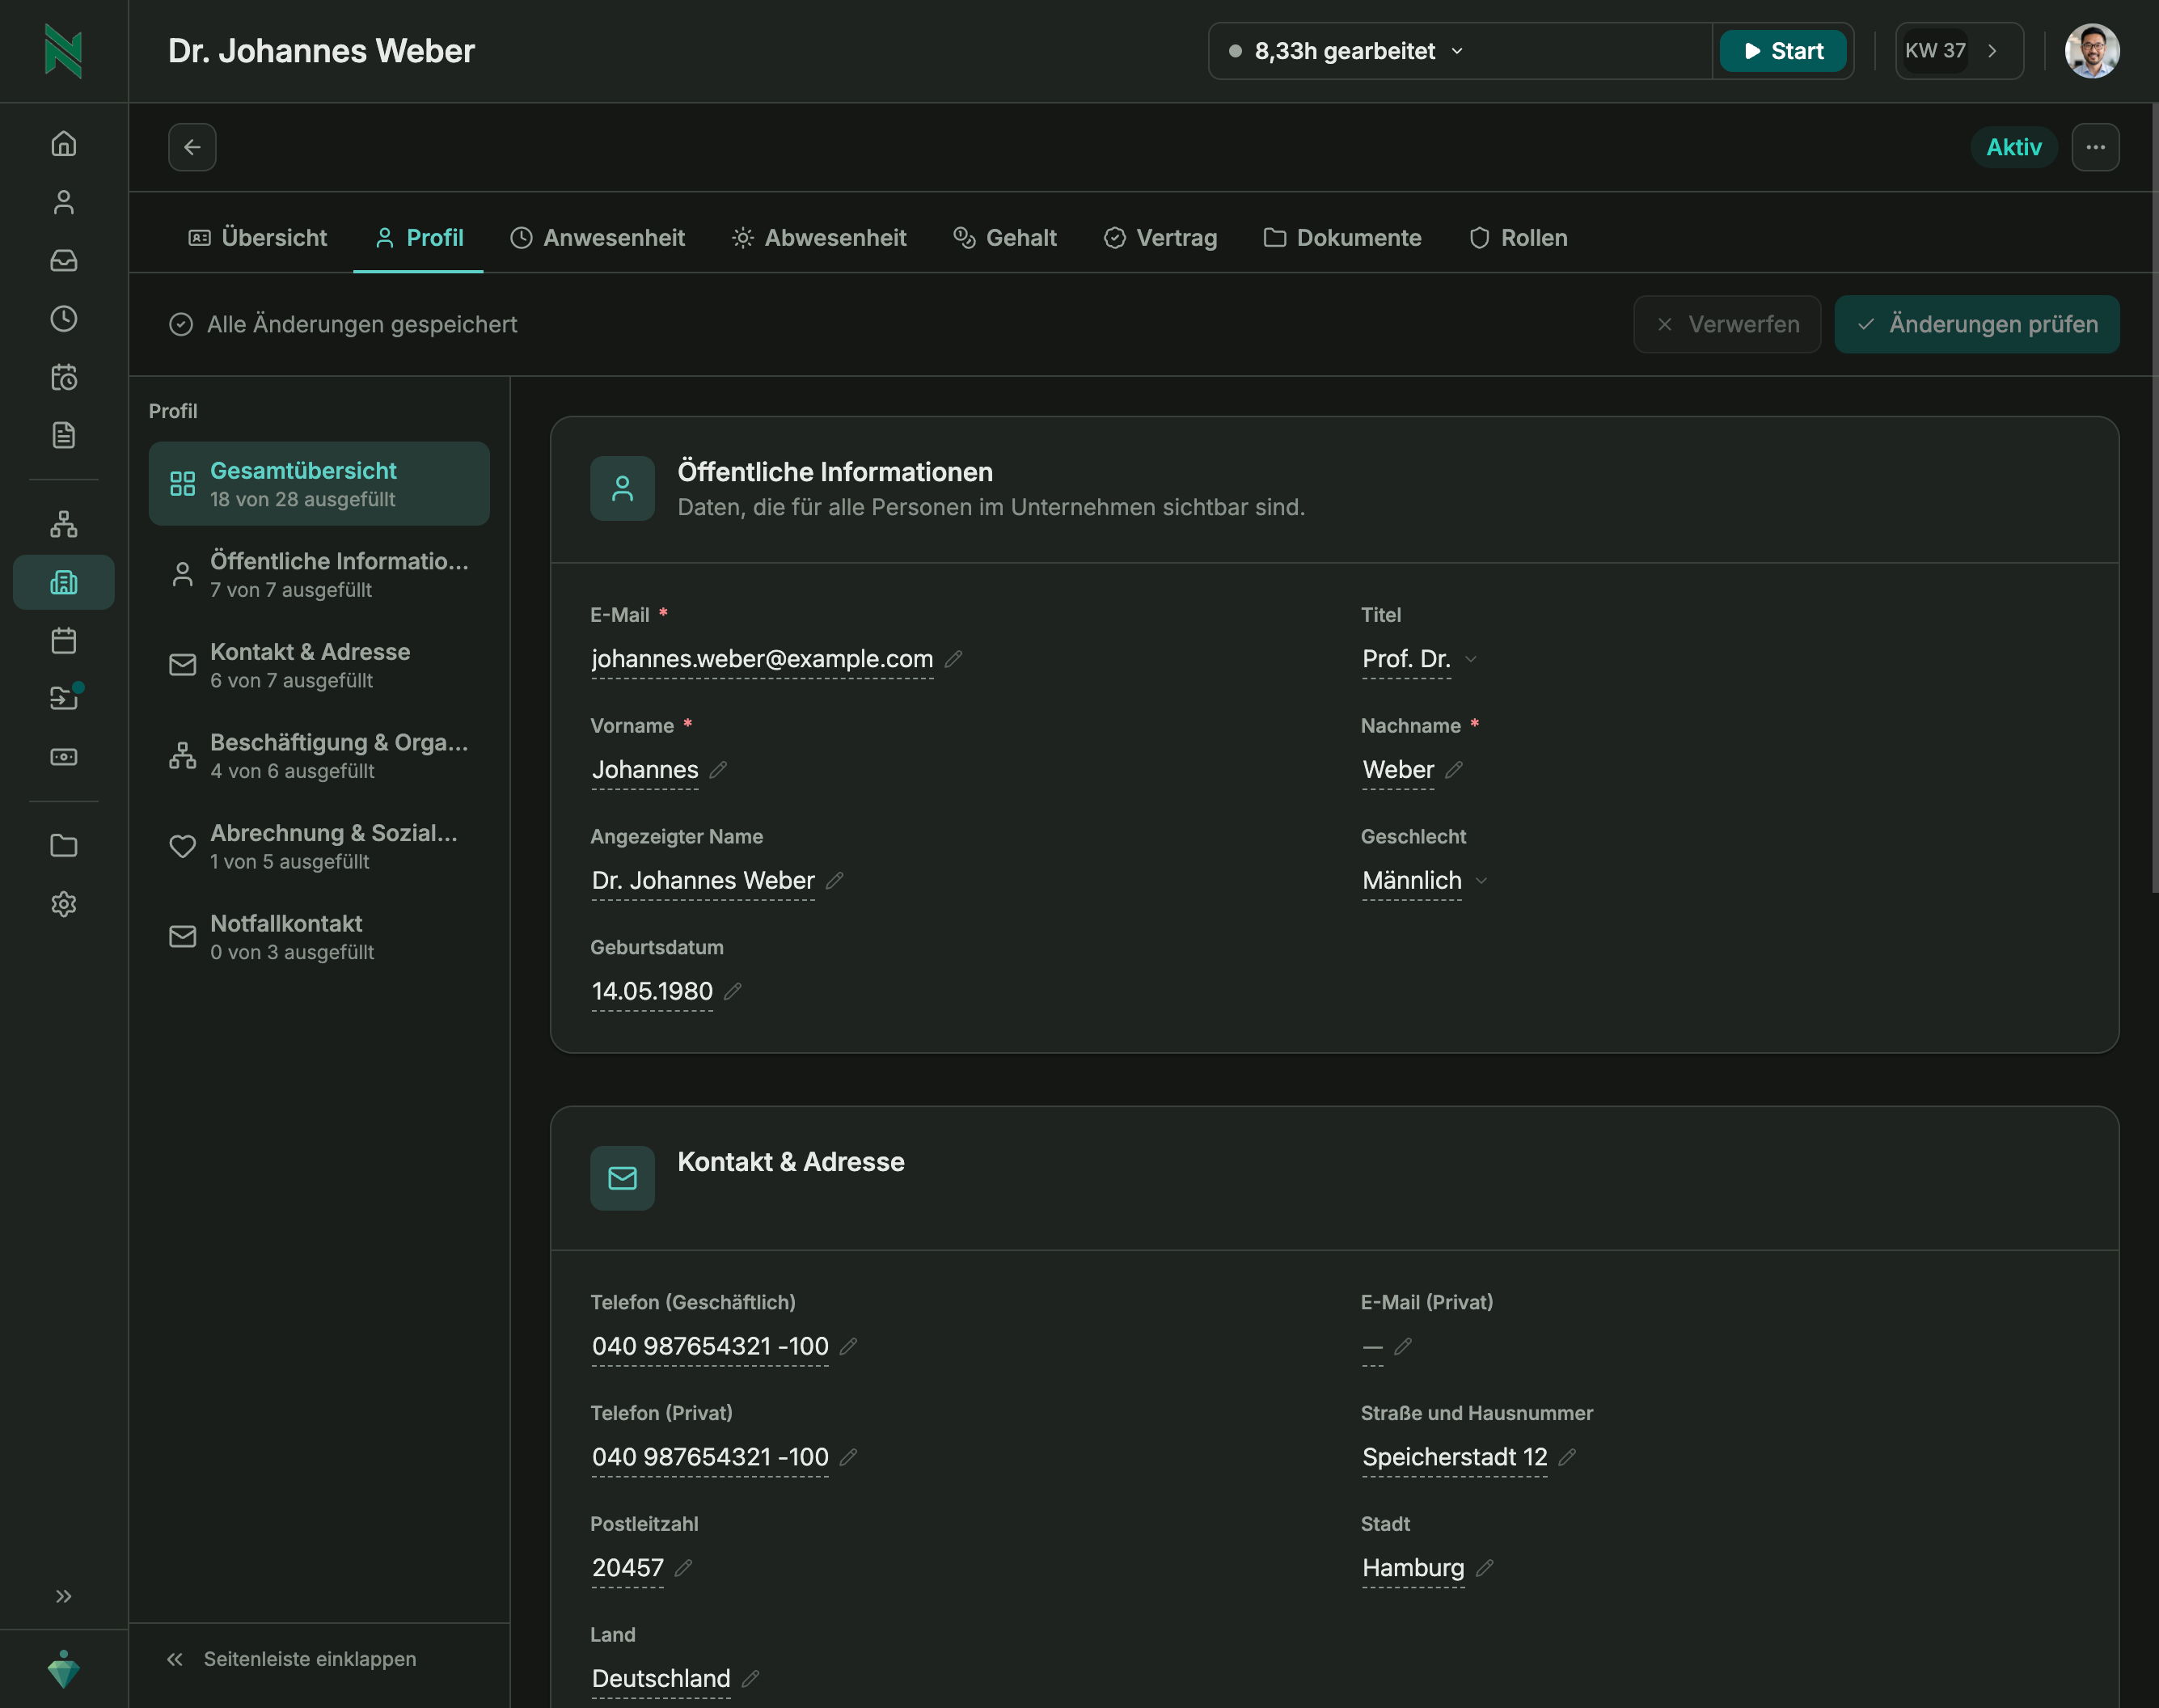Click Änderungen prüfen

click(x=1977, y=324)
